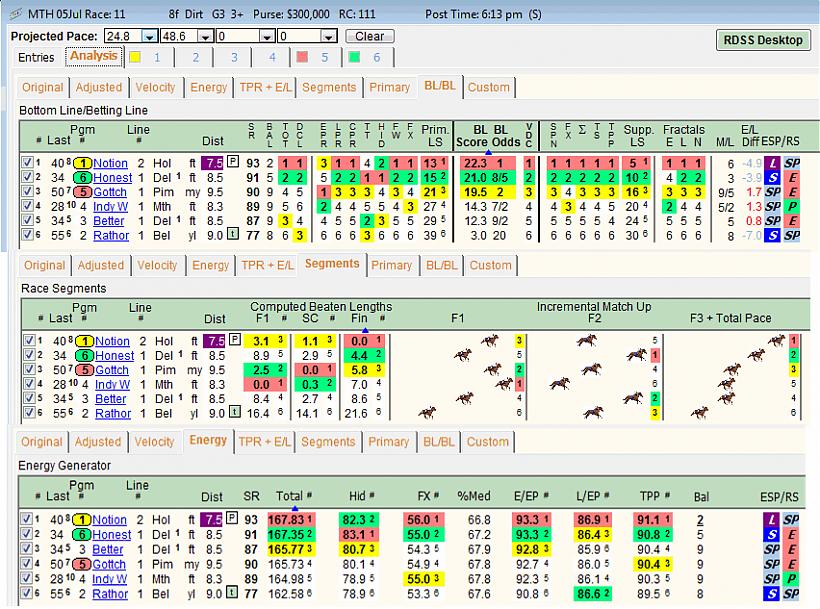The height and width of the screenshot is (609, 820).
Task: Click purple L icon in Notion row, Bottom Line table
Action: 772,163
